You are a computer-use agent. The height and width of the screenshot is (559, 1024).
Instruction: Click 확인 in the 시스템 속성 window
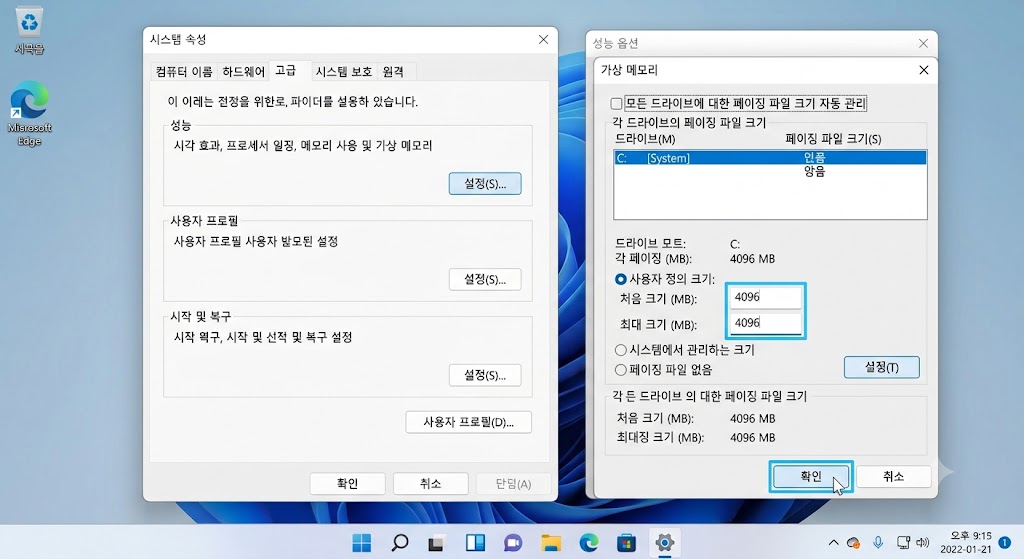pos(347,483)
